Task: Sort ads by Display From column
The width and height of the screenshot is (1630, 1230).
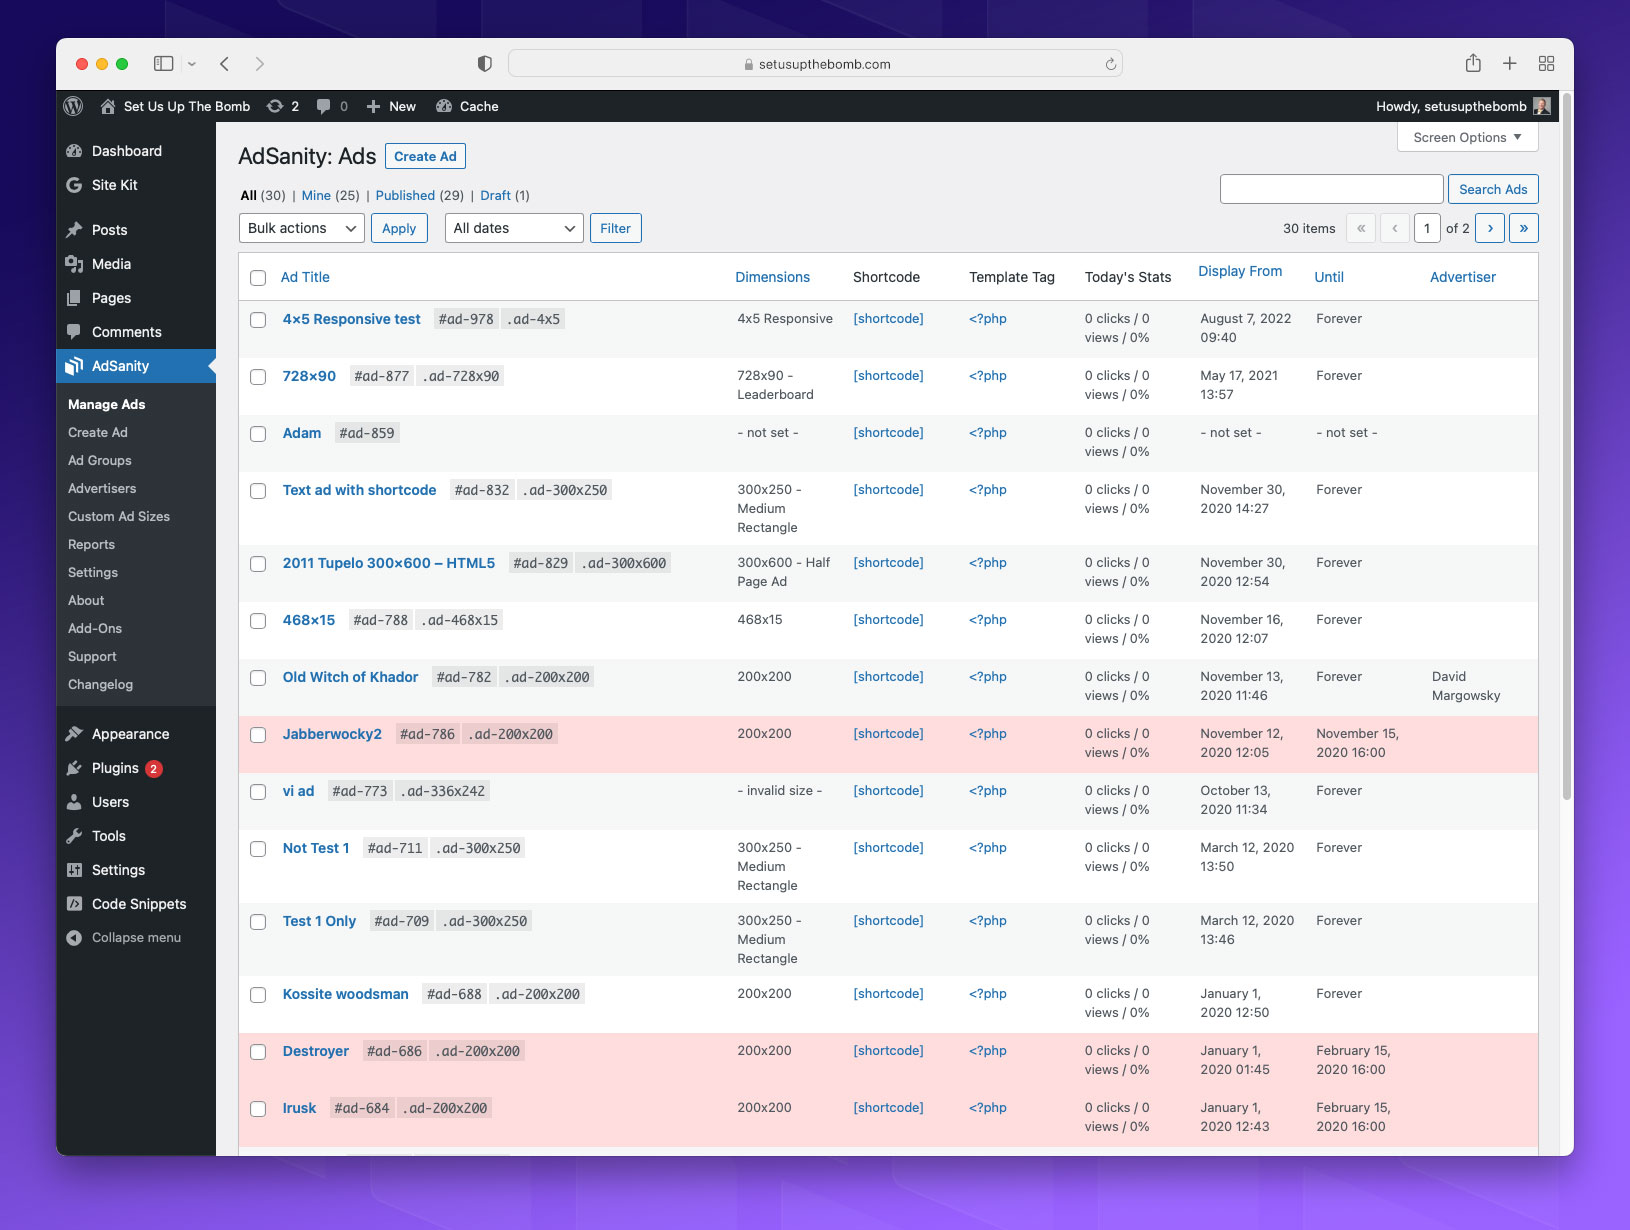Action: click(1240, 271)
